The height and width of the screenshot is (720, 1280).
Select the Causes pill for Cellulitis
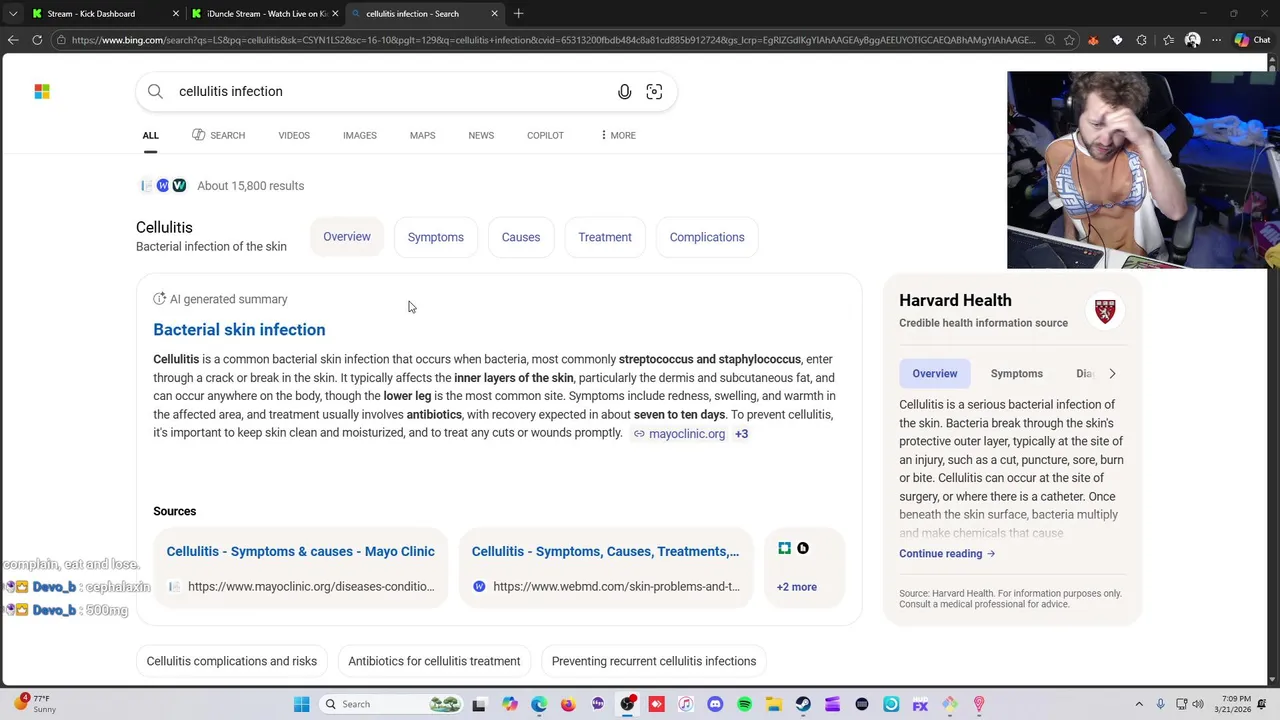521,237
